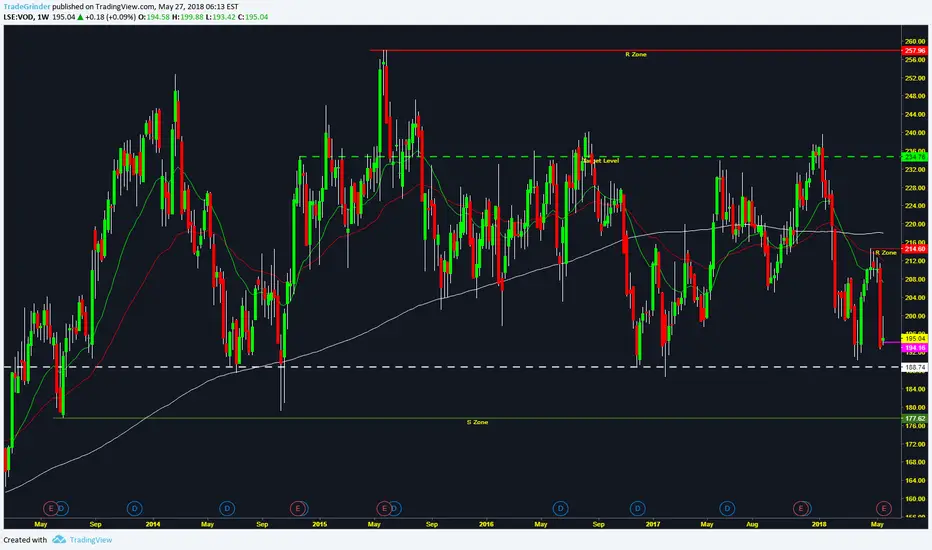932x550 pixels.
Task: Click the yellow 195.04 last price label
Action: pos(915,338)
